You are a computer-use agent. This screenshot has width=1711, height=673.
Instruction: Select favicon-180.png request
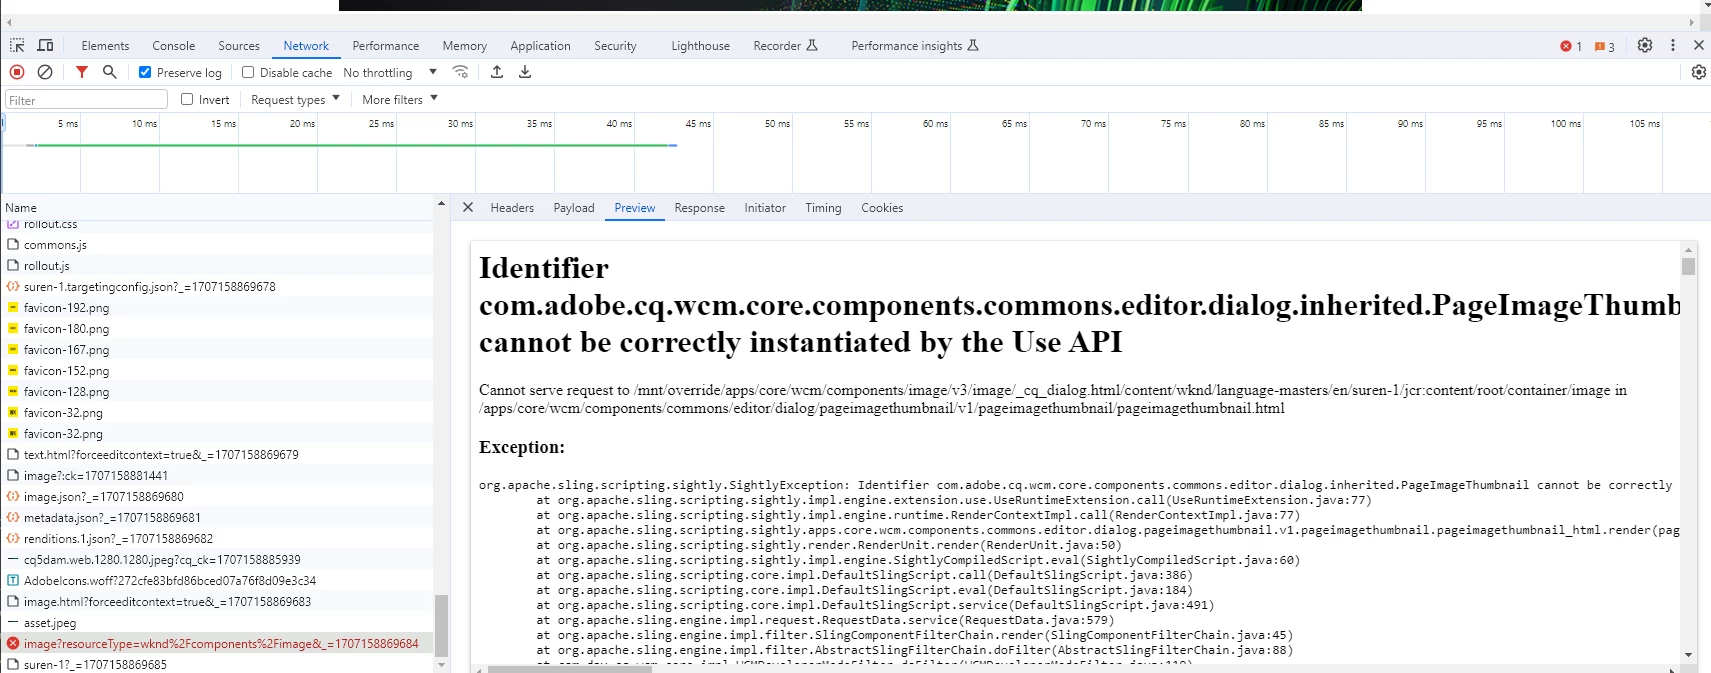click(x=217, y=329)
